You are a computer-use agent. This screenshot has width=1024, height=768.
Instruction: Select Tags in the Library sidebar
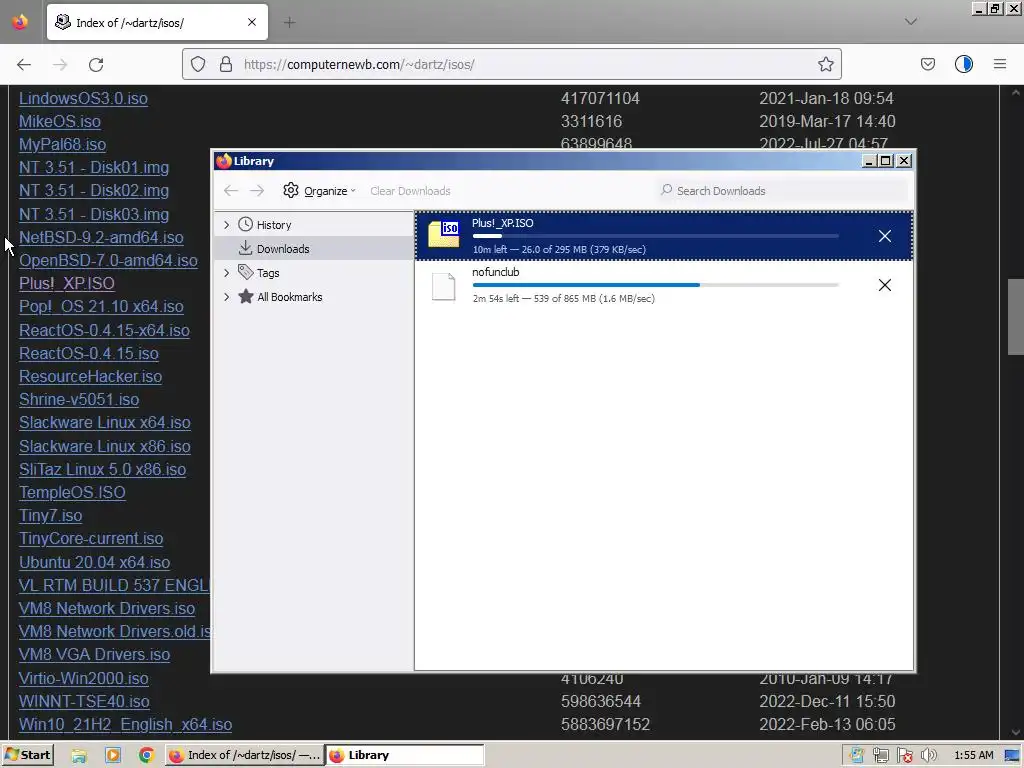pyautogui.click(x=313, y=273)
